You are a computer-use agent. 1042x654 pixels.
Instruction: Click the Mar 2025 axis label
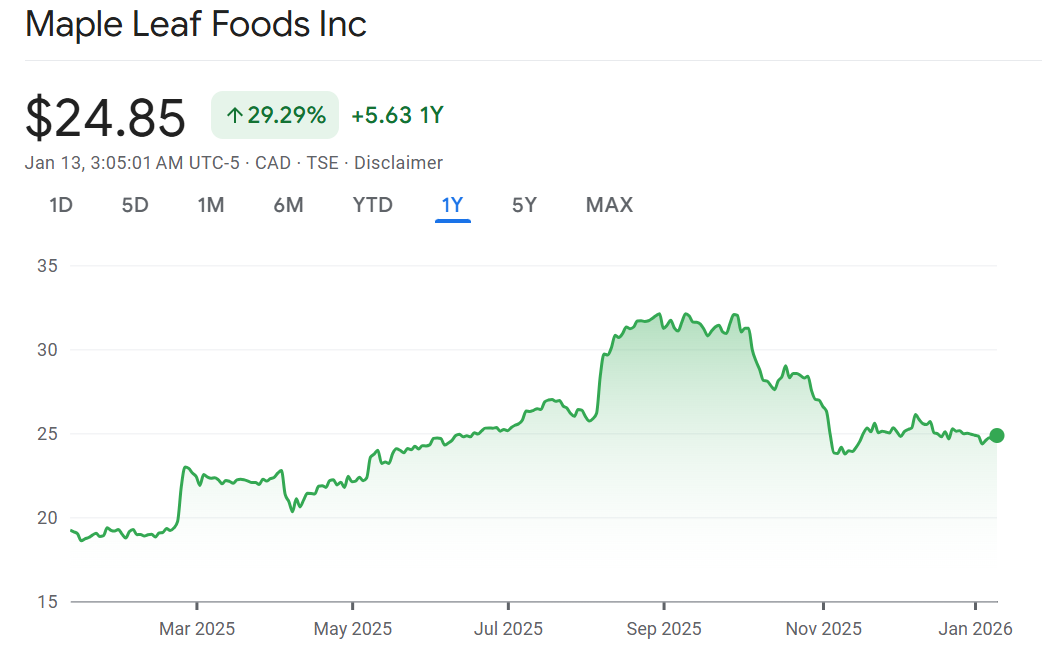(197, 629)
